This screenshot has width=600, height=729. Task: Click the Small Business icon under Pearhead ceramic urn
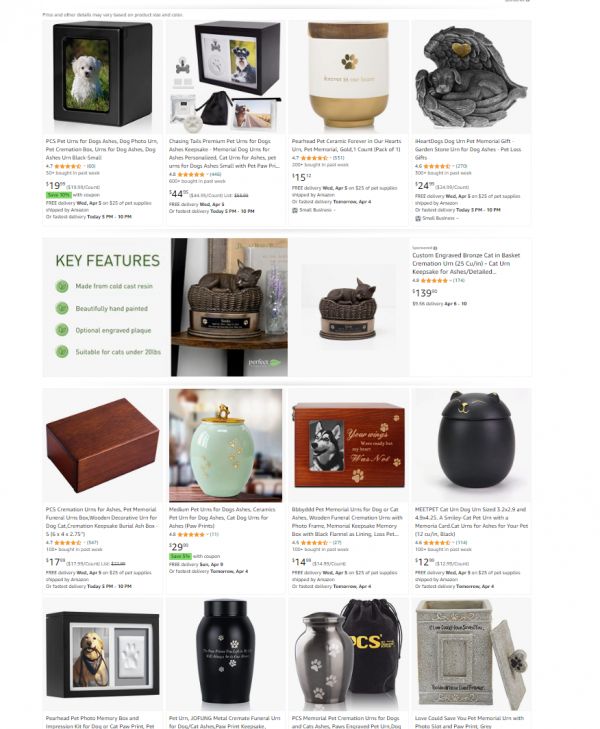pos(295,210)
